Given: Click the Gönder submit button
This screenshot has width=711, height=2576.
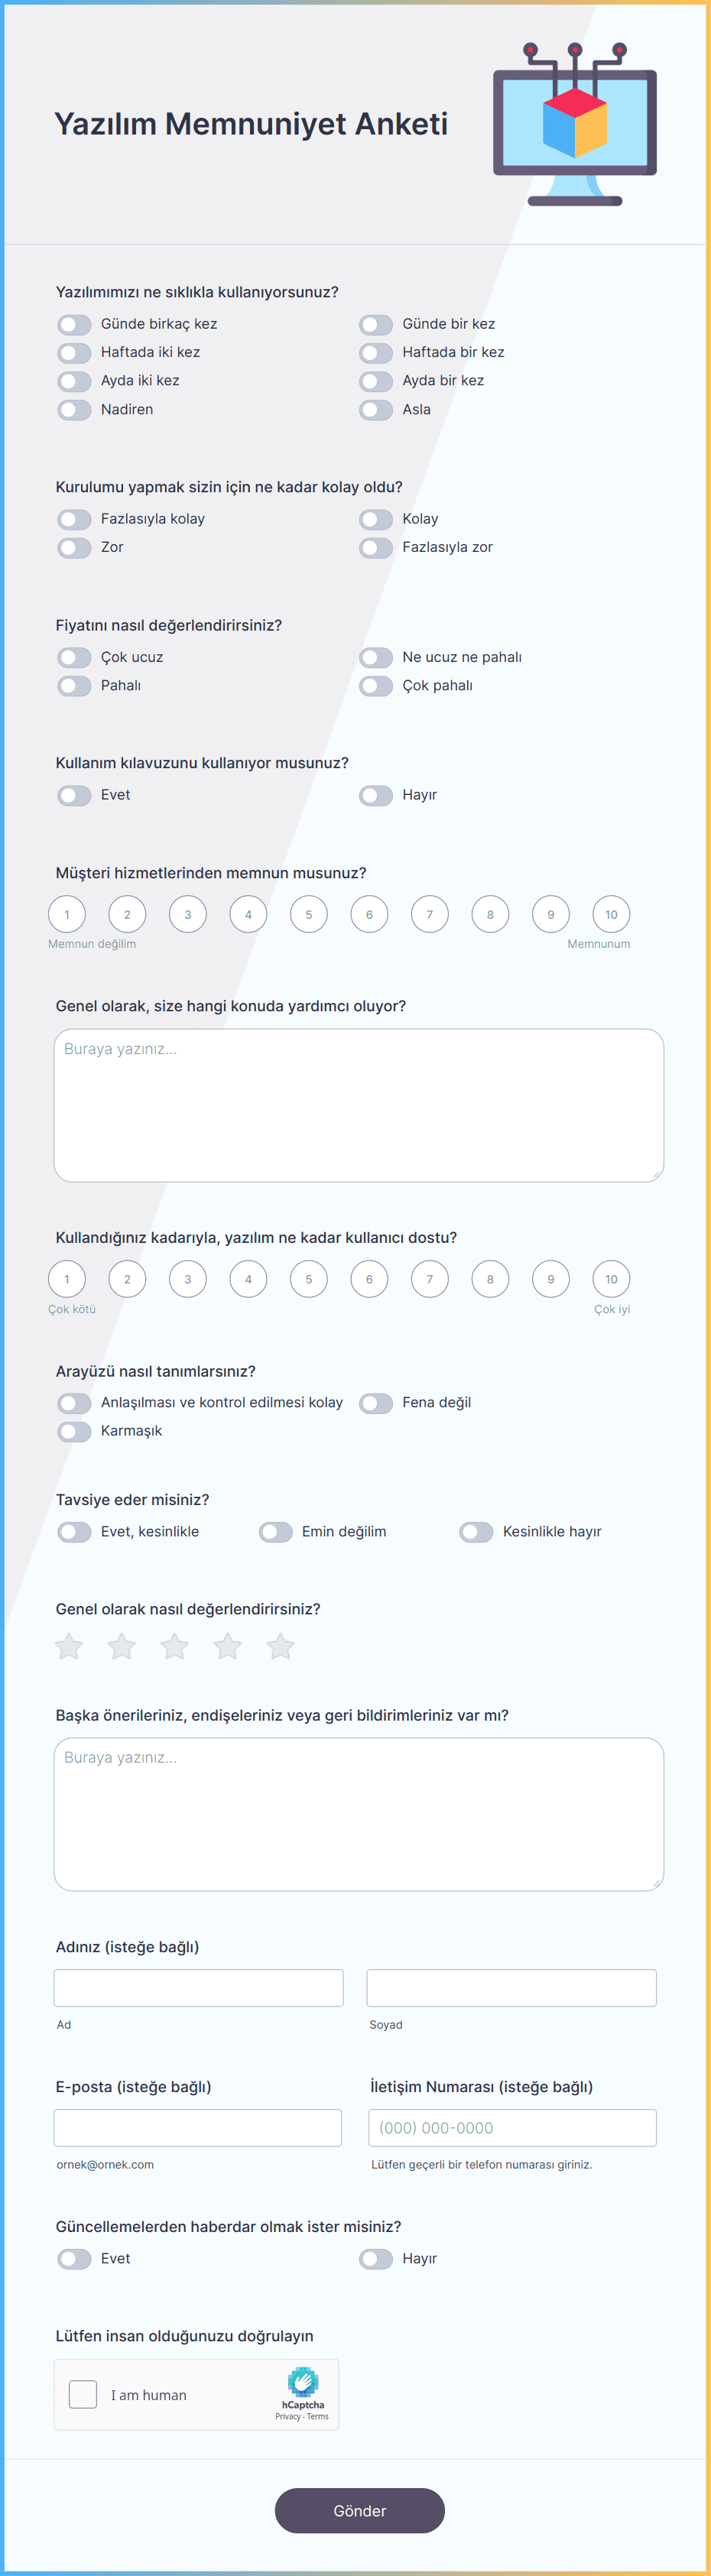Looking at the screenshot, I should [x=360, y=2511].
